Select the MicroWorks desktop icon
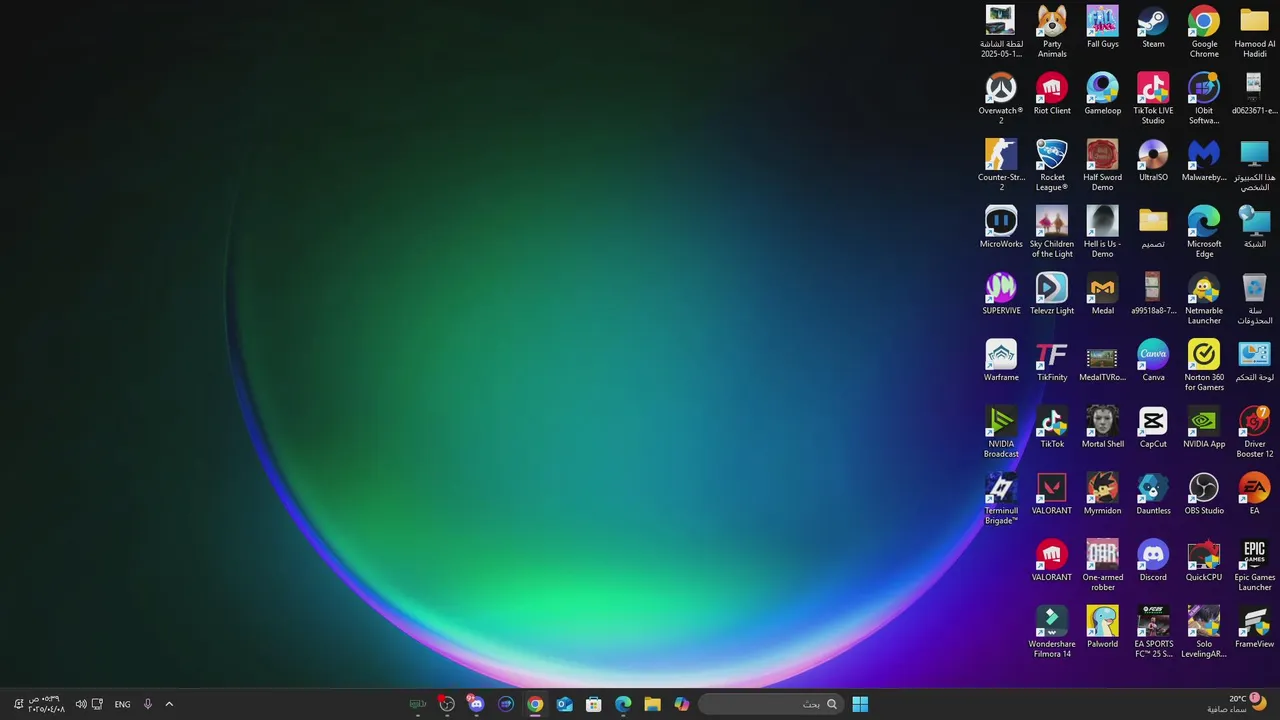1280x720 pixels. coord(1001,227)
